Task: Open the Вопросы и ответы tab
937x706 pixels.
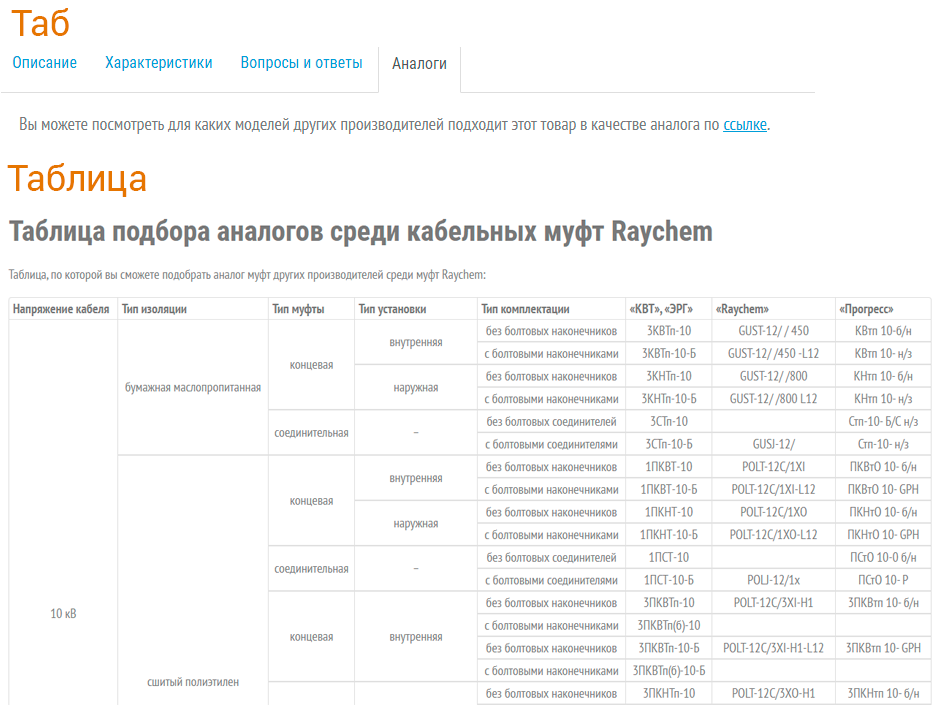Action: [301, 63]
